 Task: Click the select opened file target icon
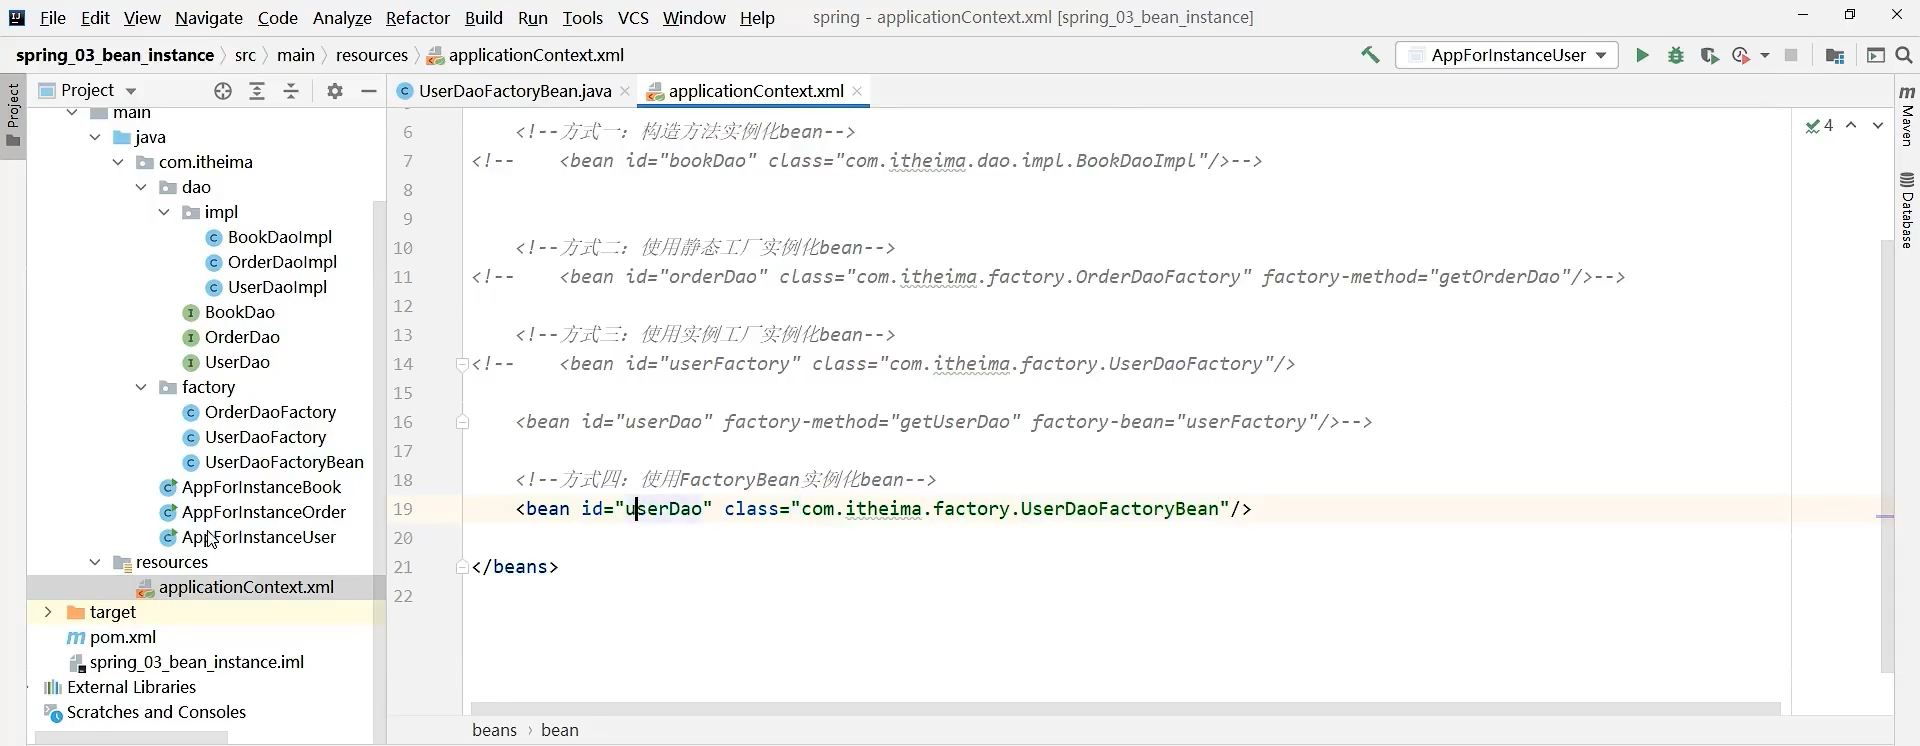[223, 91]
